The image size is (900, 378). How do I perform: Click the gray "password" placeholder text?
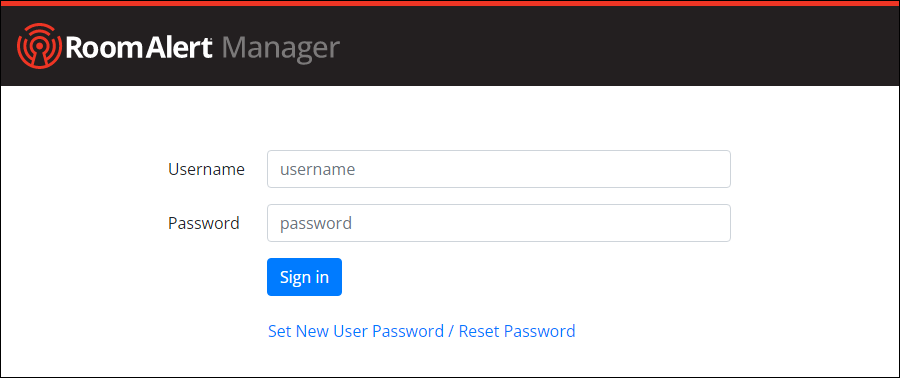(x=316, y=224)
